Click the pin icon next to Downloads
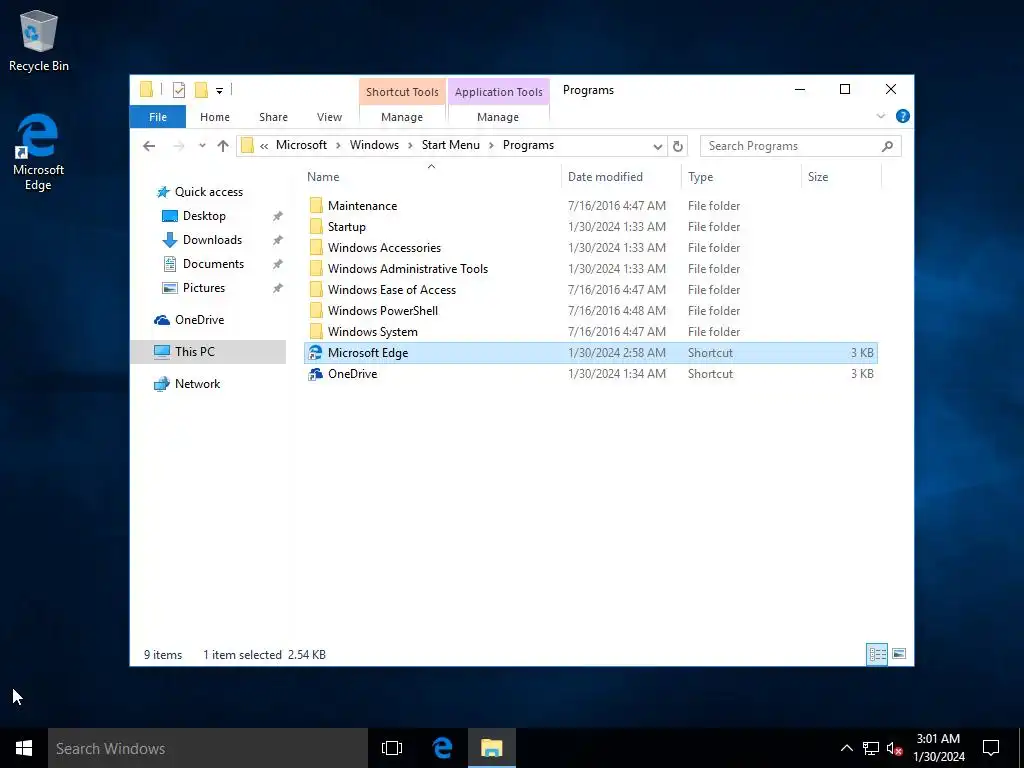Image resolution: width=1024 pixels, height=768 pixels. [x=278, y=240]
